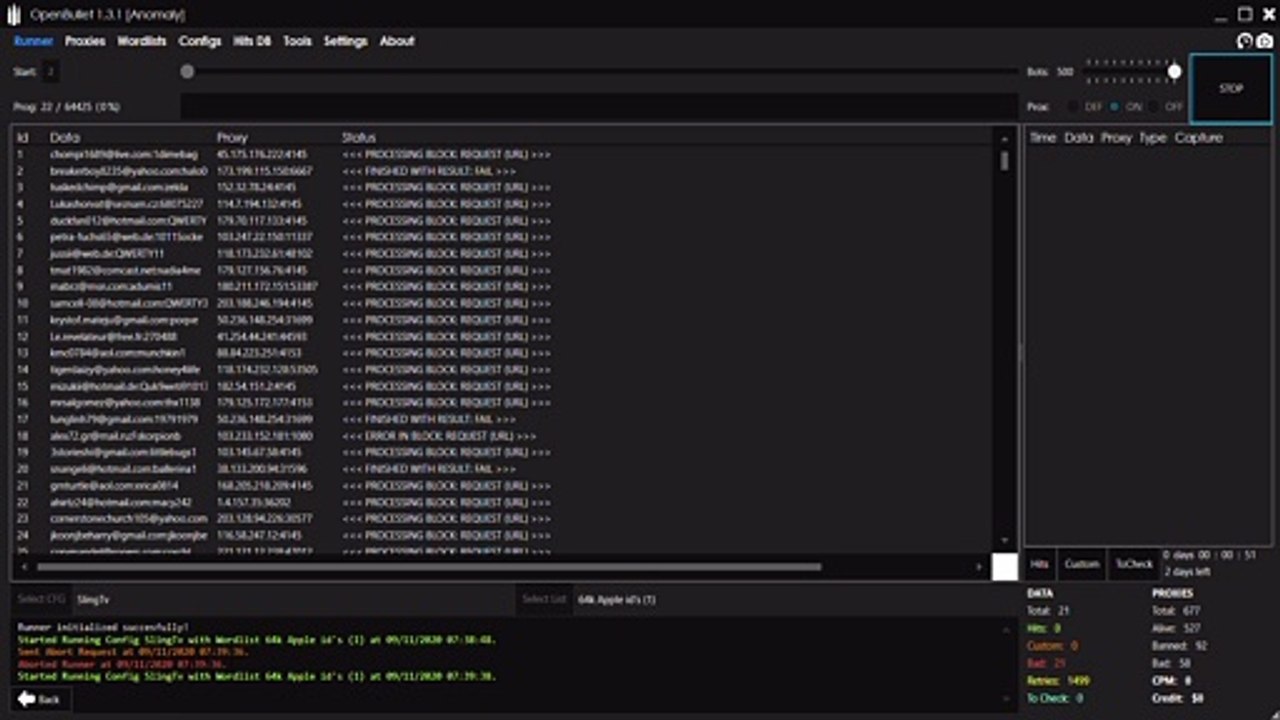Click the Credit: $0 stat
This screenshot has height=720, width=1280.
point(1178,698)
